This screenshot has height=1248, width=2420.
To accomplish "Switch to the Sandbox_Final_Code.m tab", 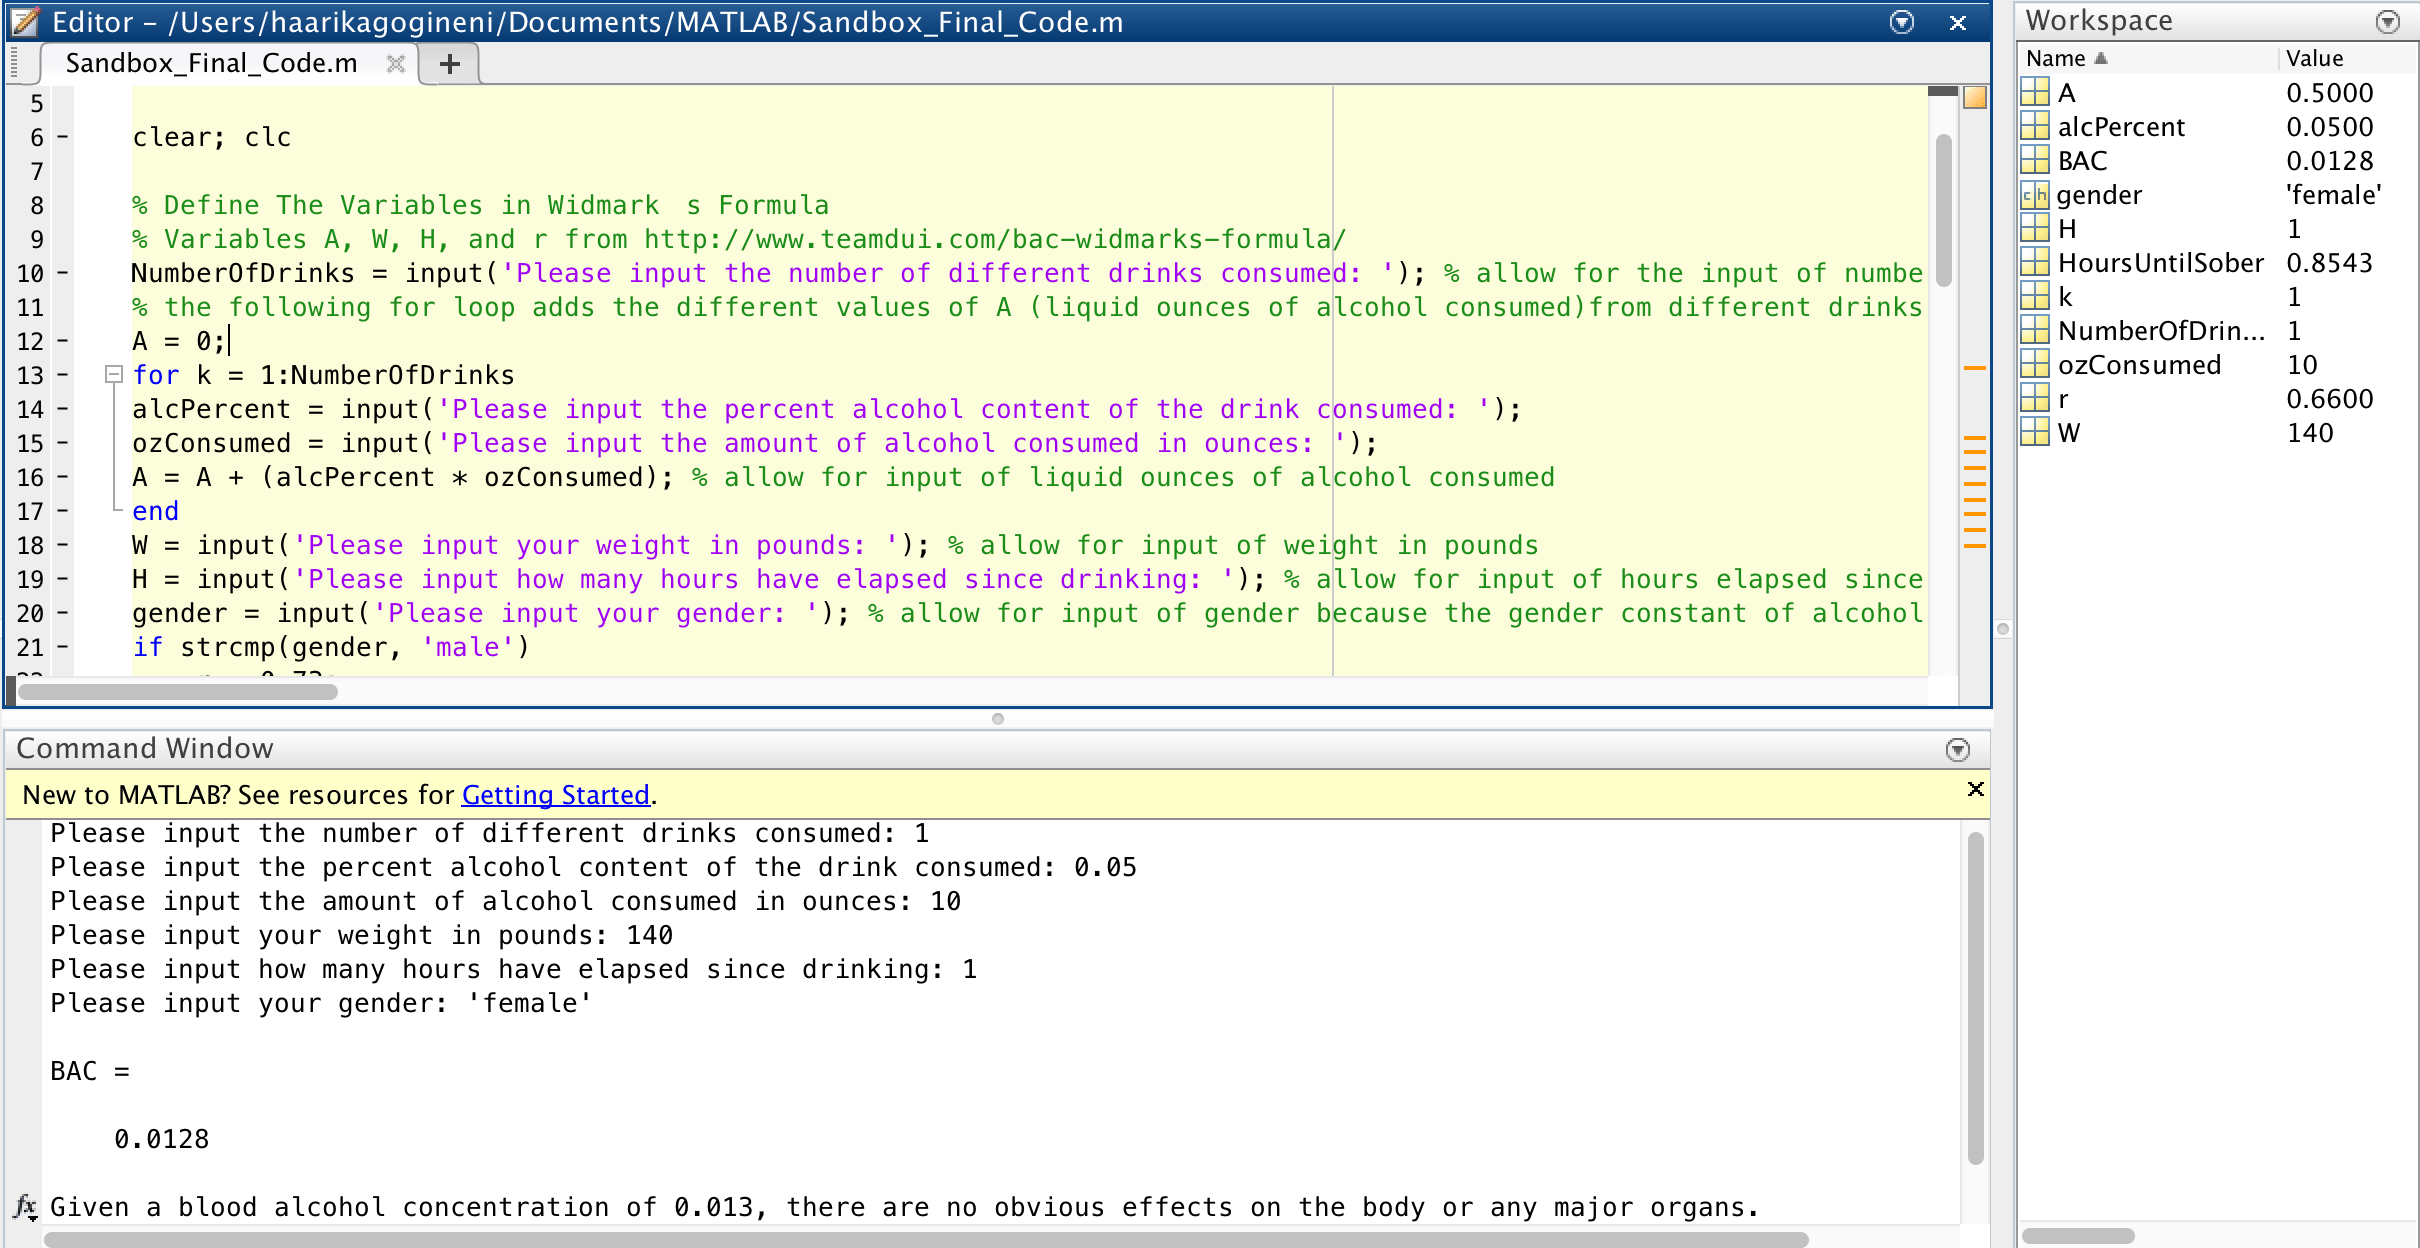I will [x=210, y=62].
